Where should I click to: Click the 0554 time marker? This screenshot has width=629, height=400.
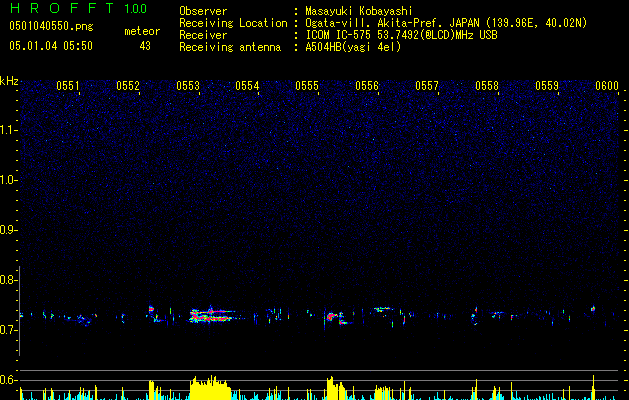(x=247, y=86)
